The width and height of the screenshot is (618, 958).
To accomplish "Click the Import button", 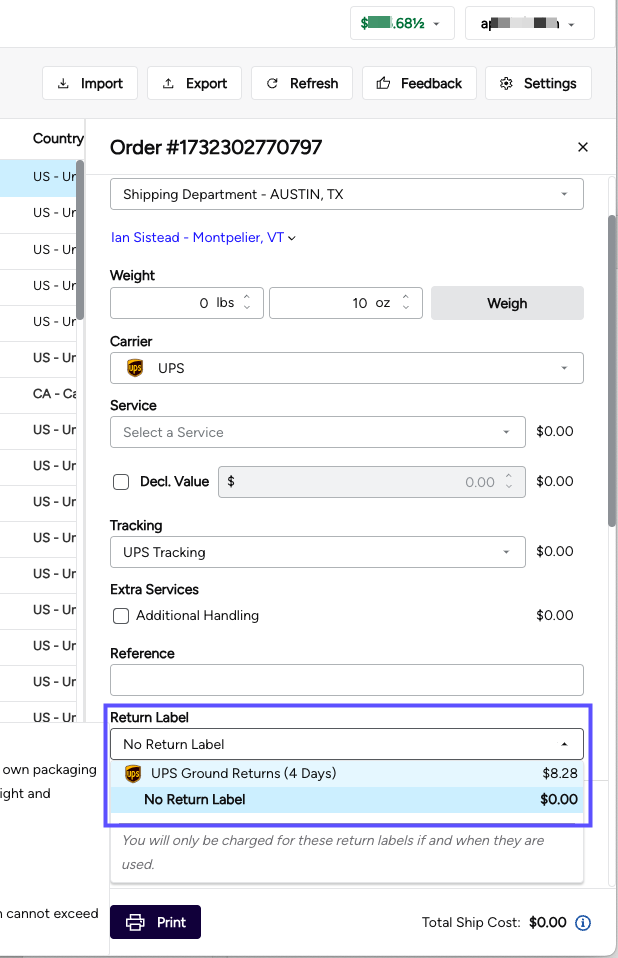I will [90, 83].
